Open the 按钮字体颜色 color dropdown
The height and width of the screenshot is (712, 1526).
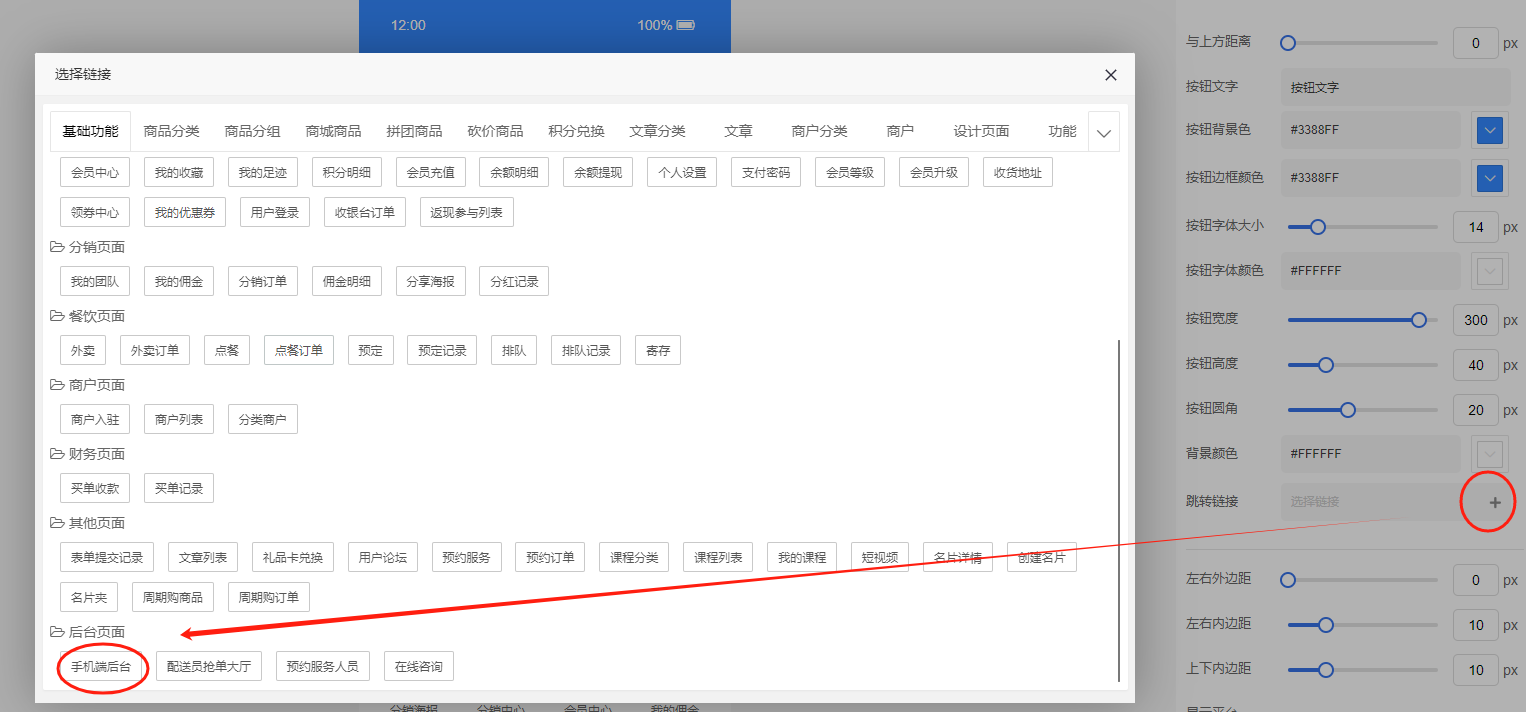click(x=1490, y=271)
